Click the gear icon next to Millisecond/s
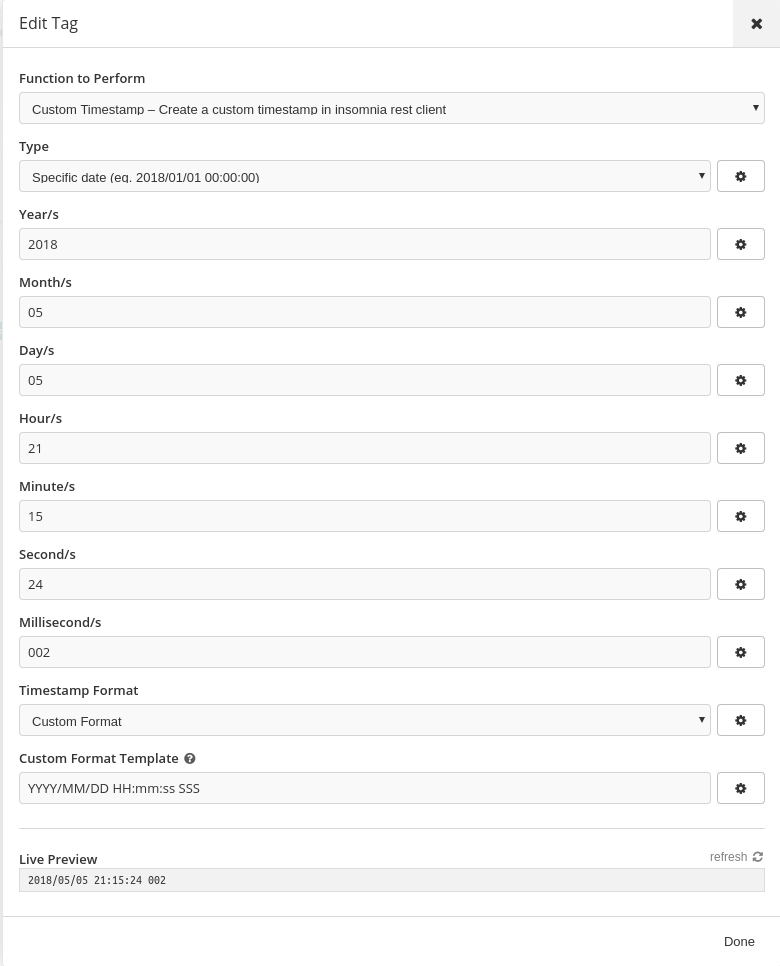 [741, 652]
